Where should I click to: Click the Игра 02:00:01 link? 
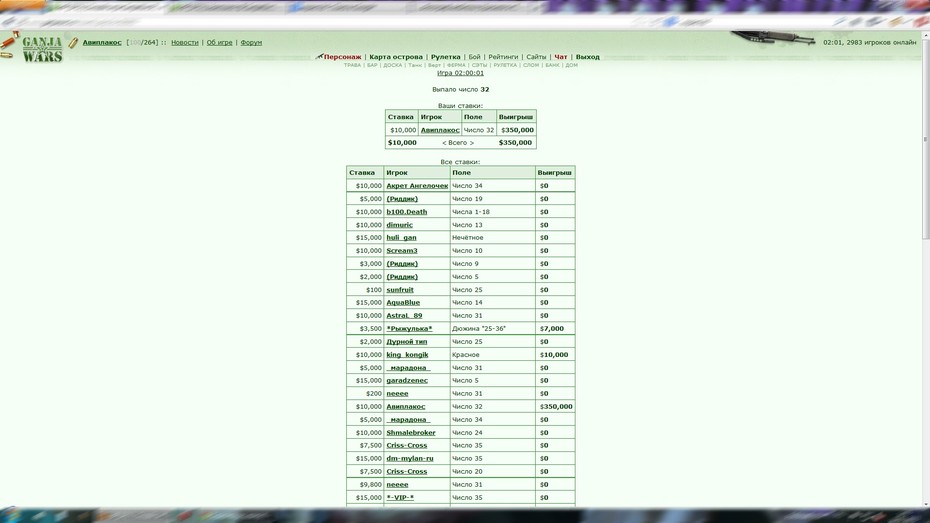click(x=460, y=73)
